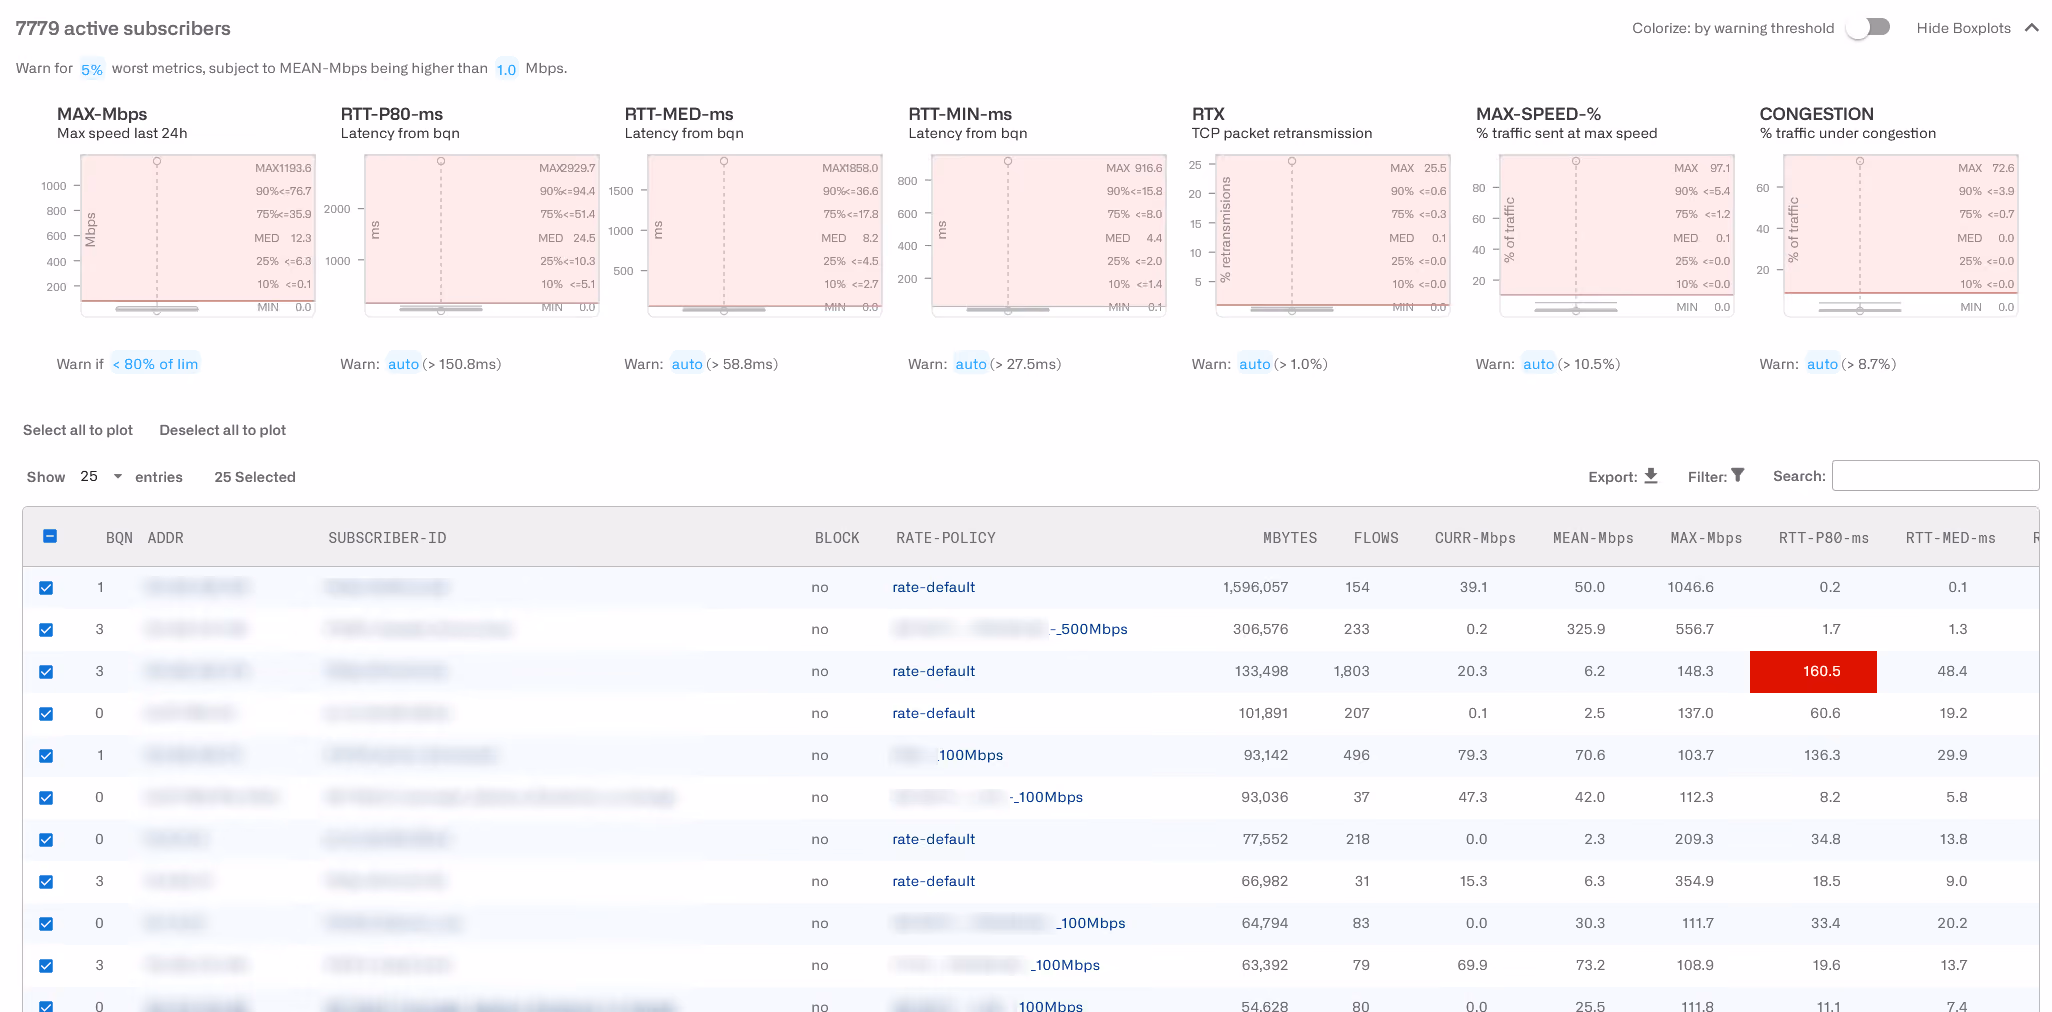Screen dimensions: 2052x1012
Task: Open rate-default policy in 77,552 row
Action: coord(934,839)
